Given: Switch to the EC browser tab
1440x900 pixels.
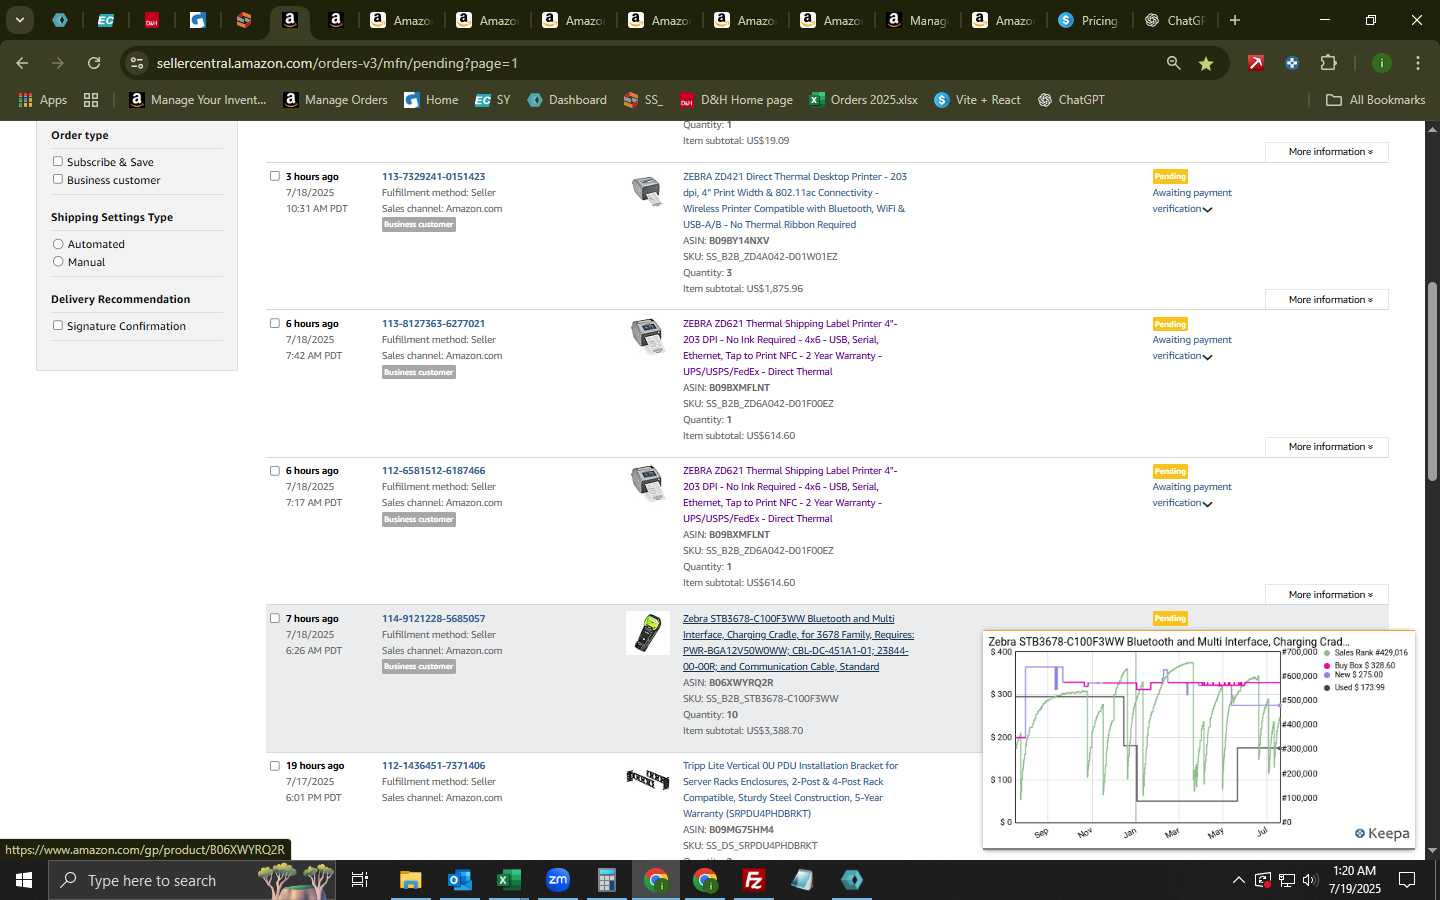Looking at the screenshot, I should [105, 20].
